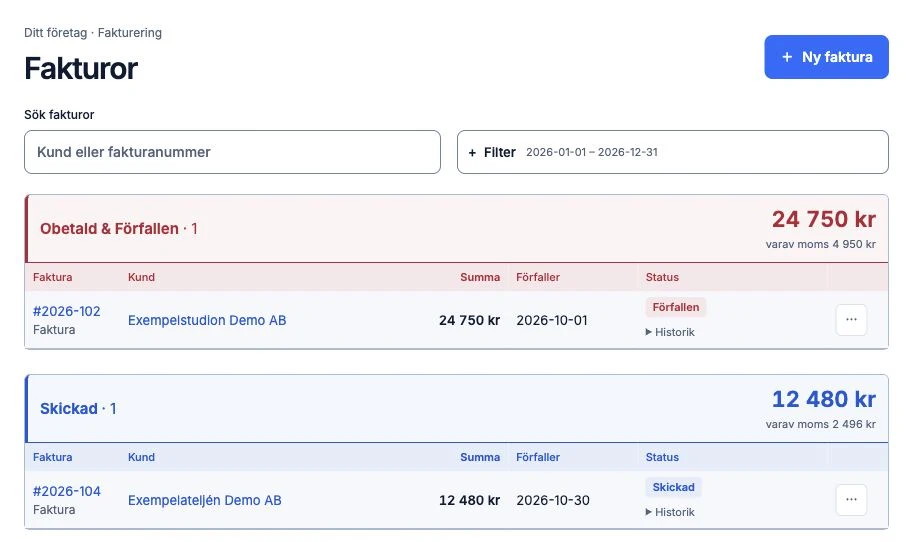
Task: Open customer Exempelateljén Demo AB
Action: click(x=204, y=500)
